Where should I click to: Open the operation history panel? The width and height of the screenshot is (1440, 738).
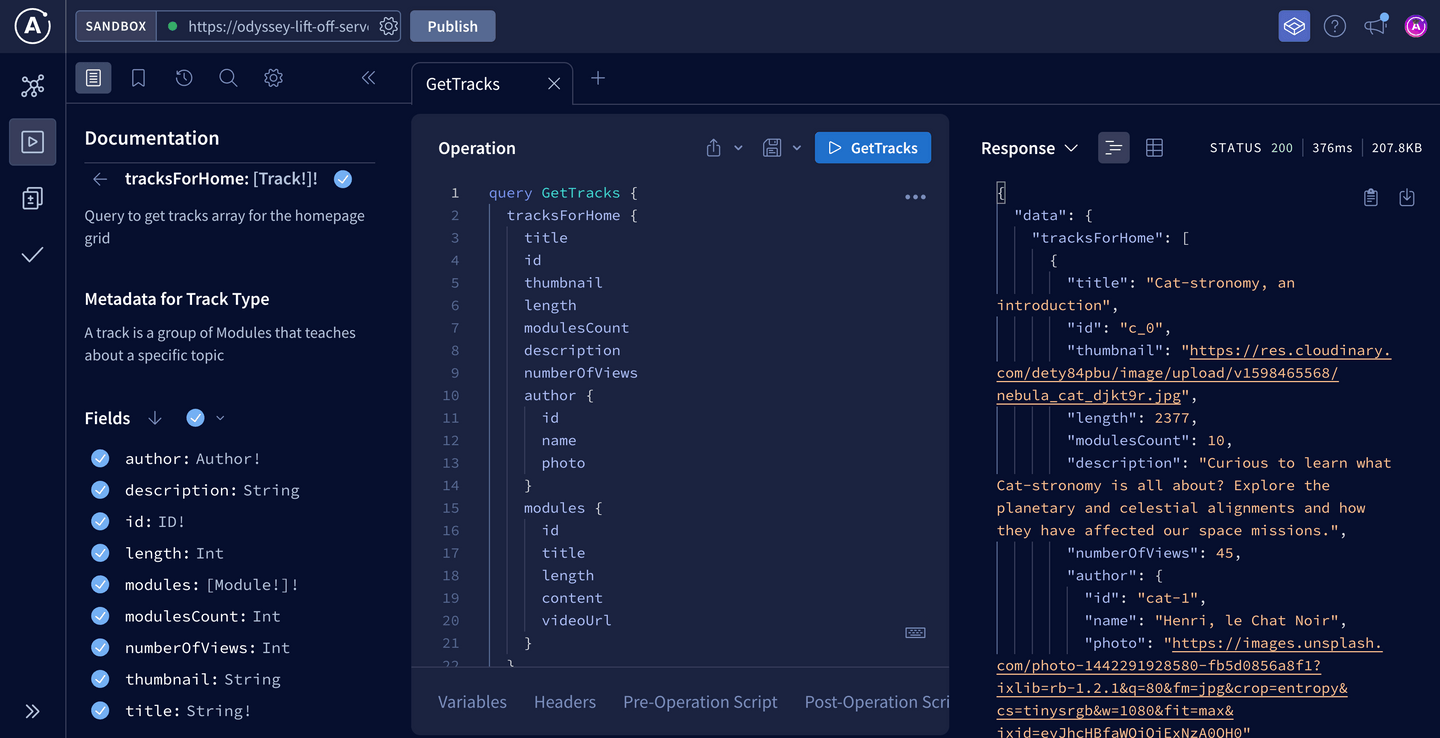click(x=183, y=77)
